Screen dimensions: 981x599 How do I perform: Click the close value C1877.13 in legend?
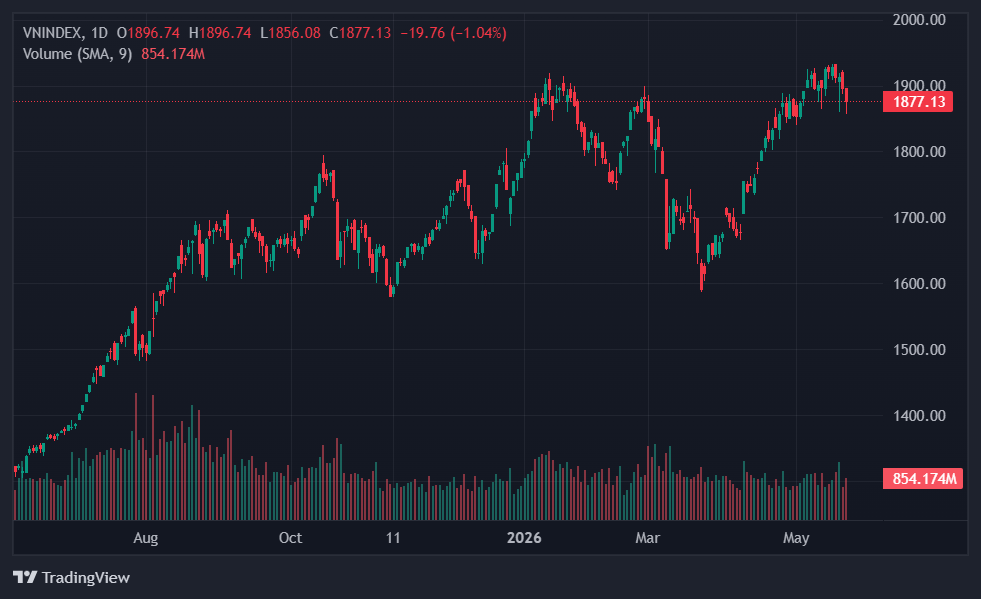tap(360, 33)
